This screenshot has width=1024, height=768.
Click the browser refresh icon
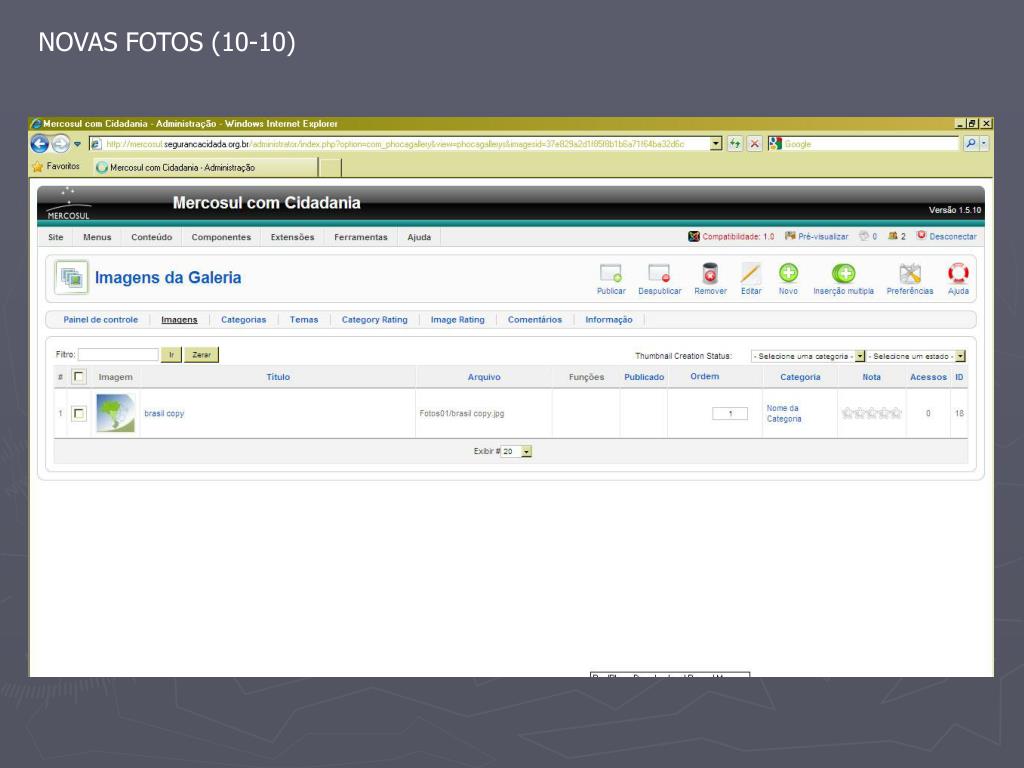pyautogui.click(x=735, y=144)
